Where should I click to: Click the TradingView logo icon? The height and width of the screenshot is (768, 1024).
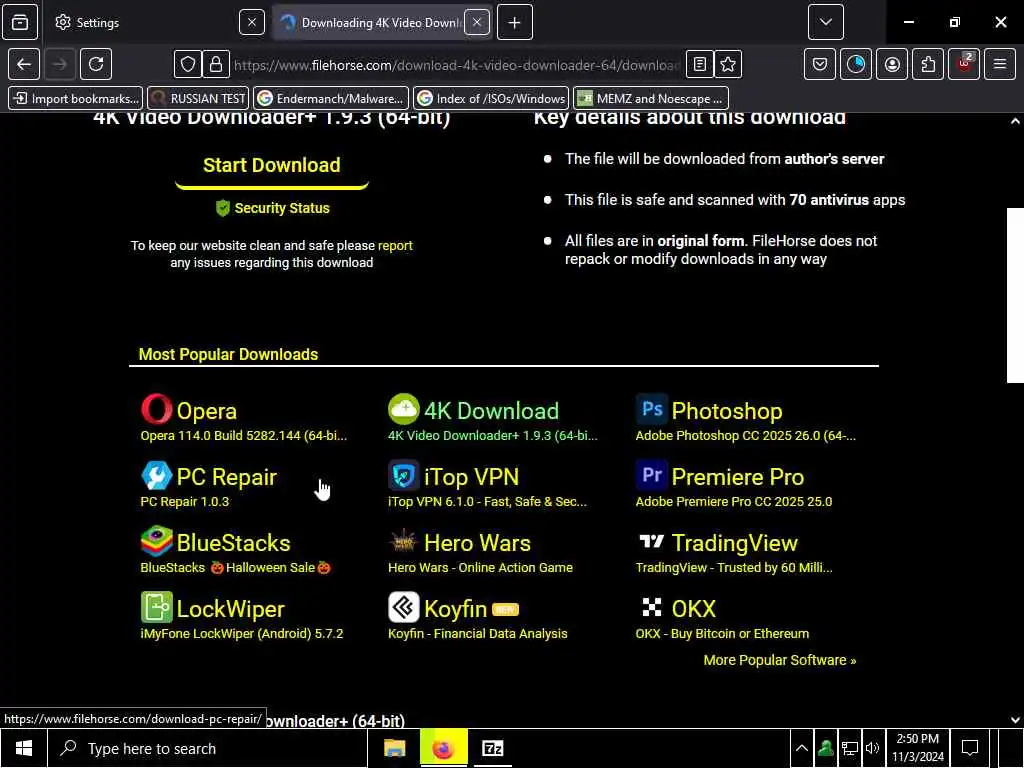[x=652, y=541]
